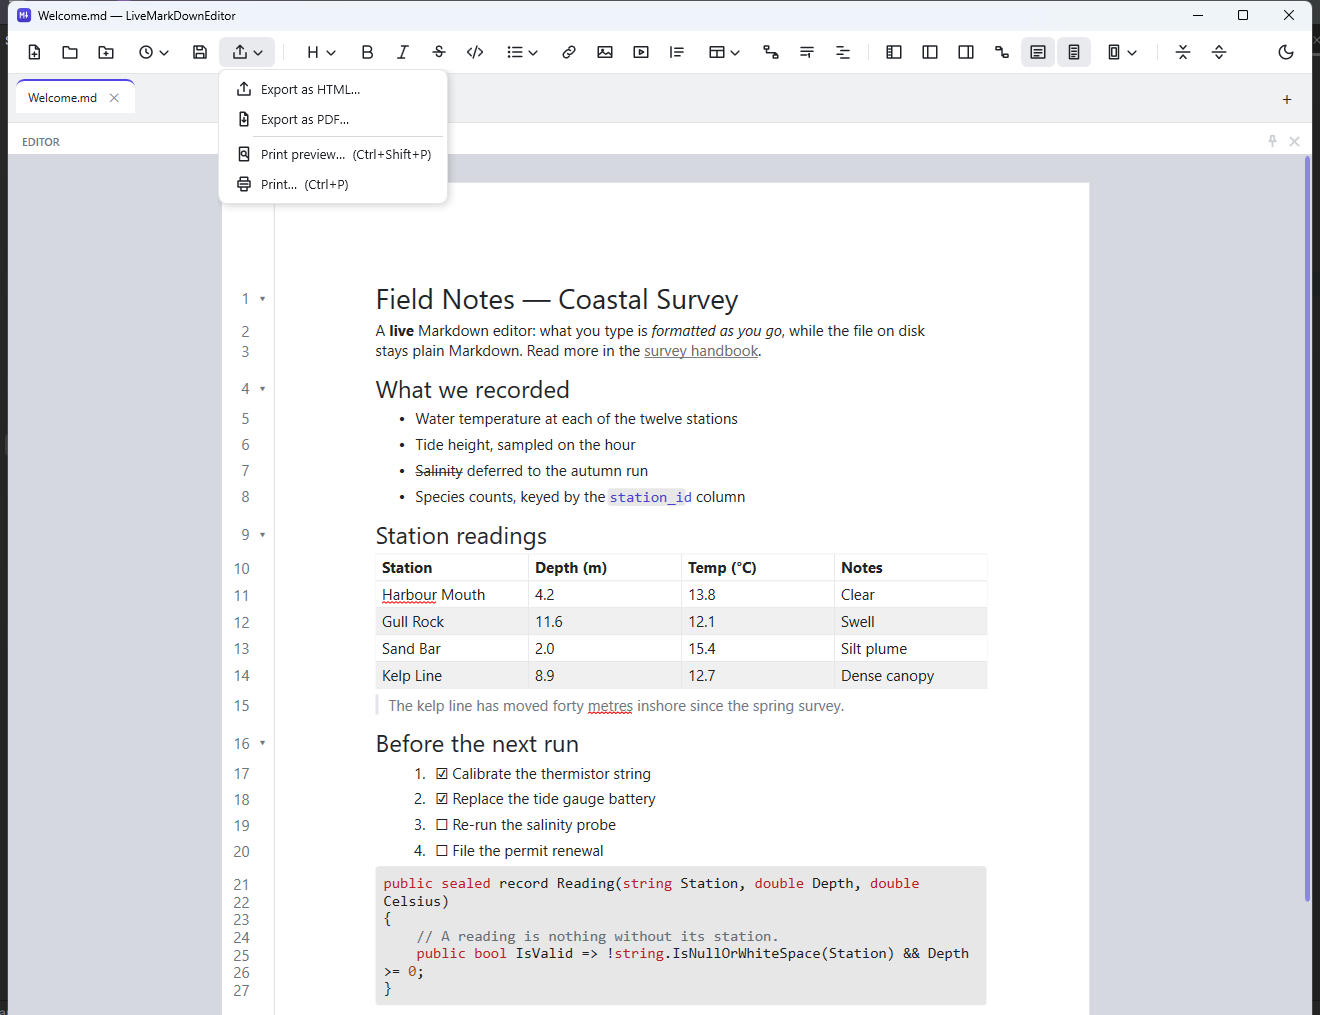This screenshot has height=1015, width=1320.
Task: Toggle the left sidebar panel icon
Action: (x=894, y=52)
